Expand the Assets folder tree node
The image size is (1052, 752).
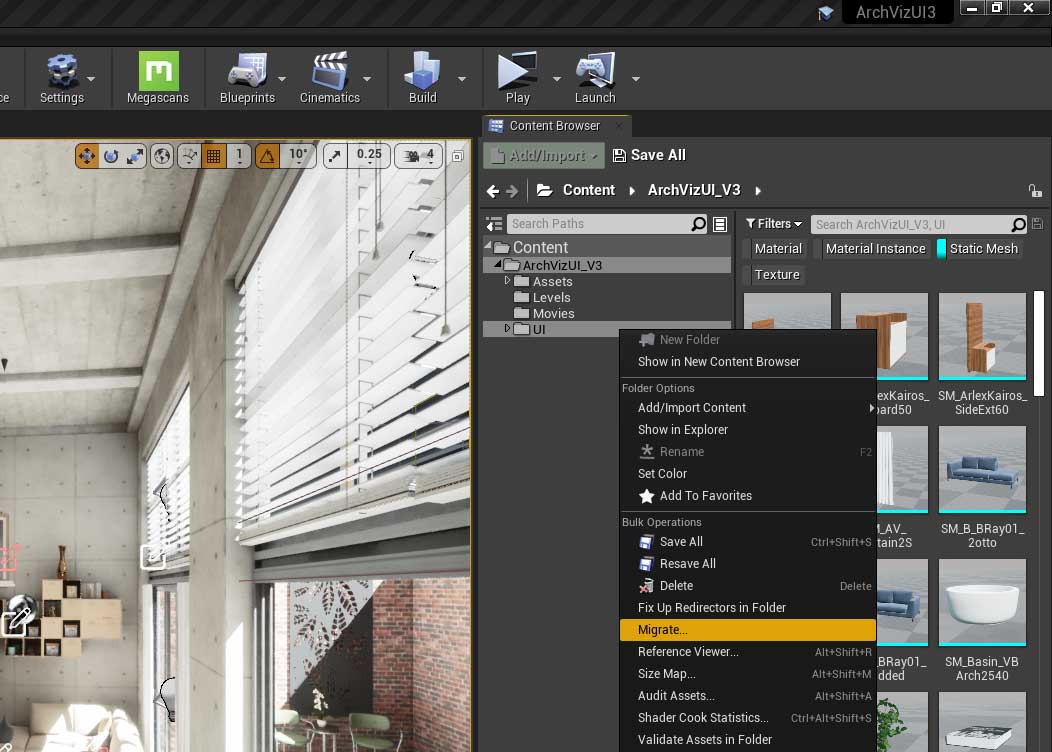(x=508, y=280)
